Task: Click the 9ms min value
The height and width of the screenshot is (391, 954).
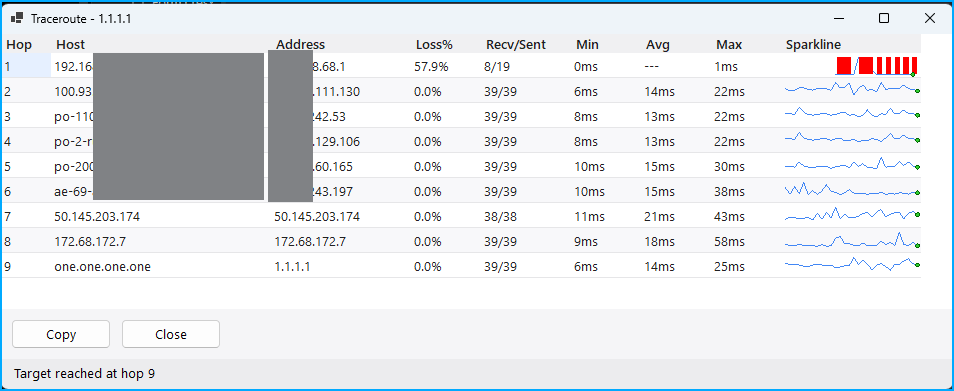Action: coord(586,241)
